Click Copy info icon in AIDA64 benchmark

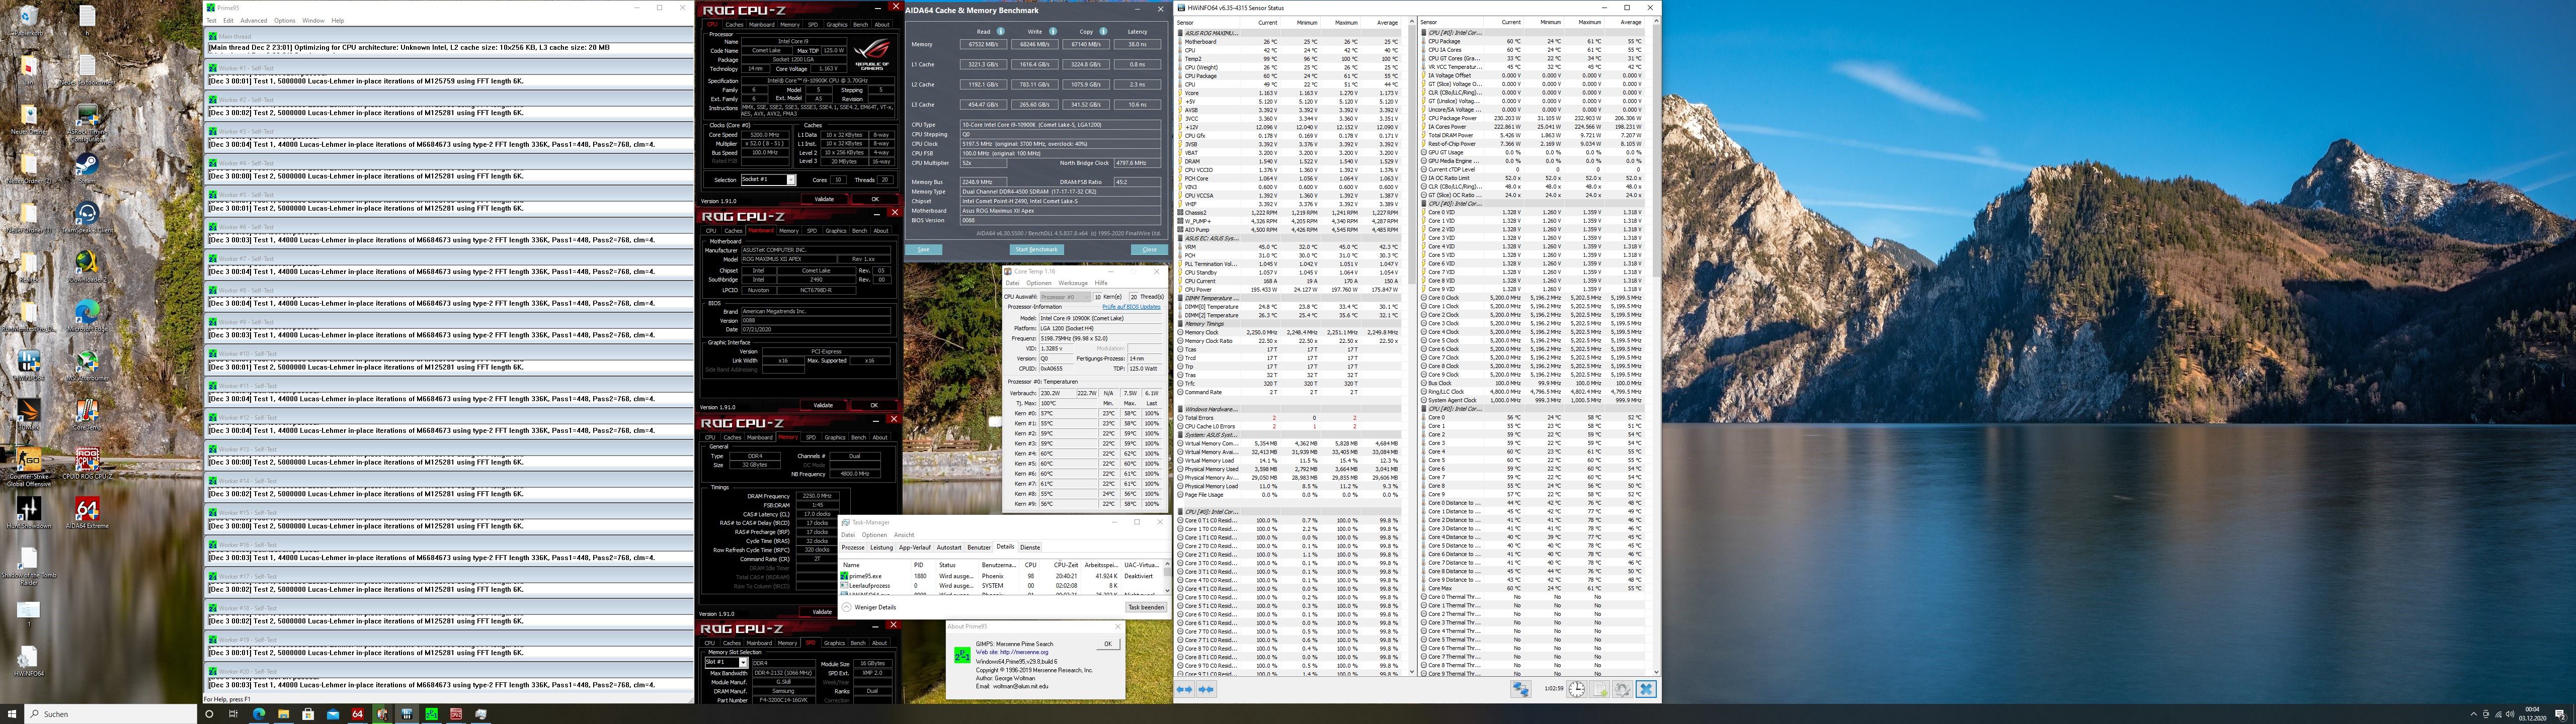pyautogui.click(x=1103, y=31)
